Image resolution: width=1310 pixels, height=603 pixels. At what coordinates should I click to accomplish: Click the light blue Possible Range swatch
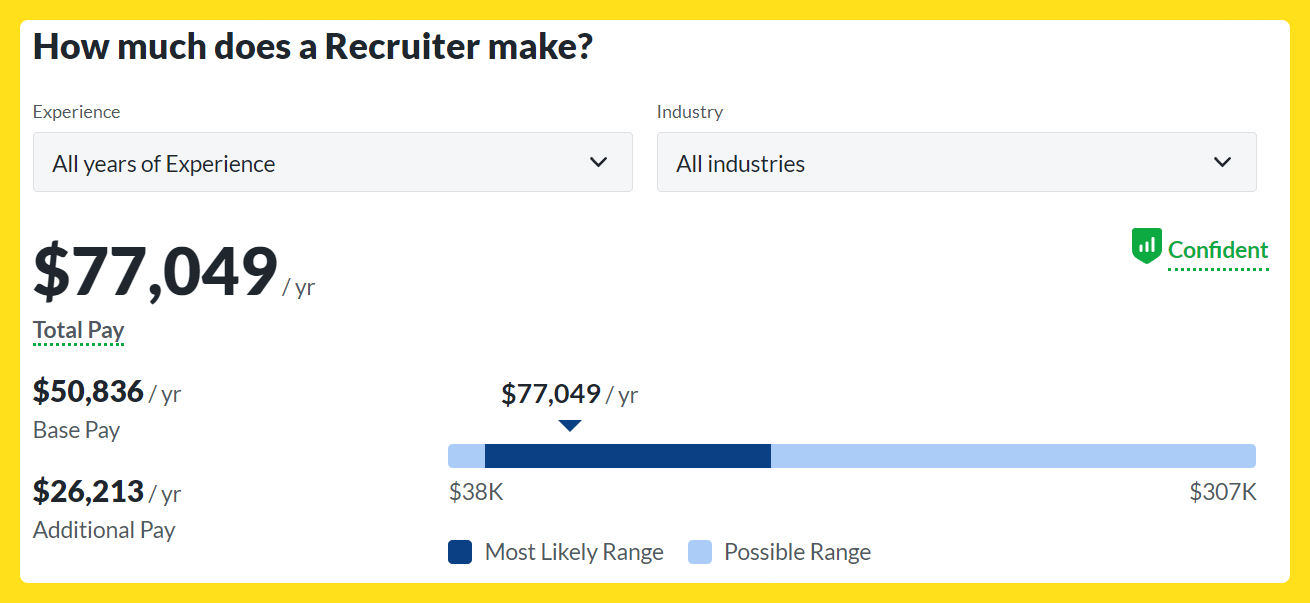pos(700,552)
